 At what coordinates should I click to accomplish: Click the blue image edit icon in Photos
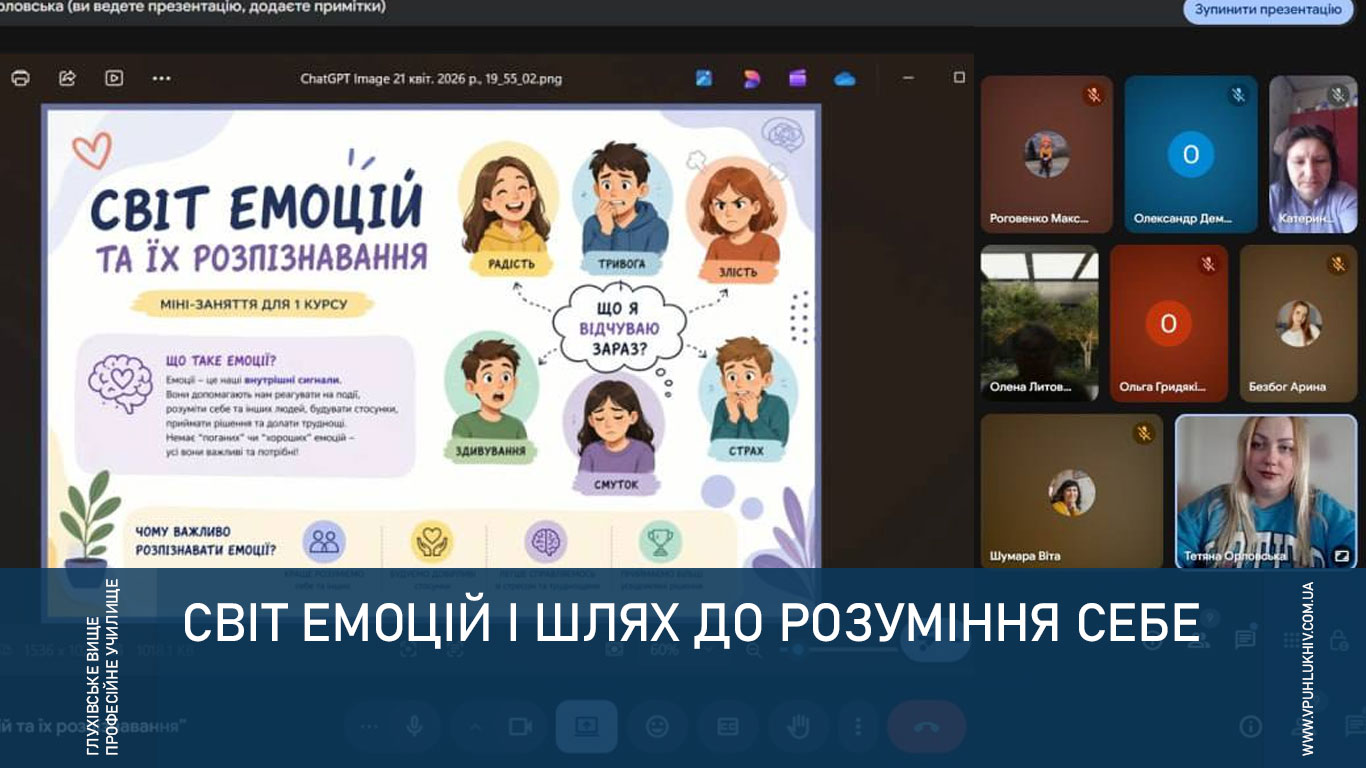[x=704, y=78]
